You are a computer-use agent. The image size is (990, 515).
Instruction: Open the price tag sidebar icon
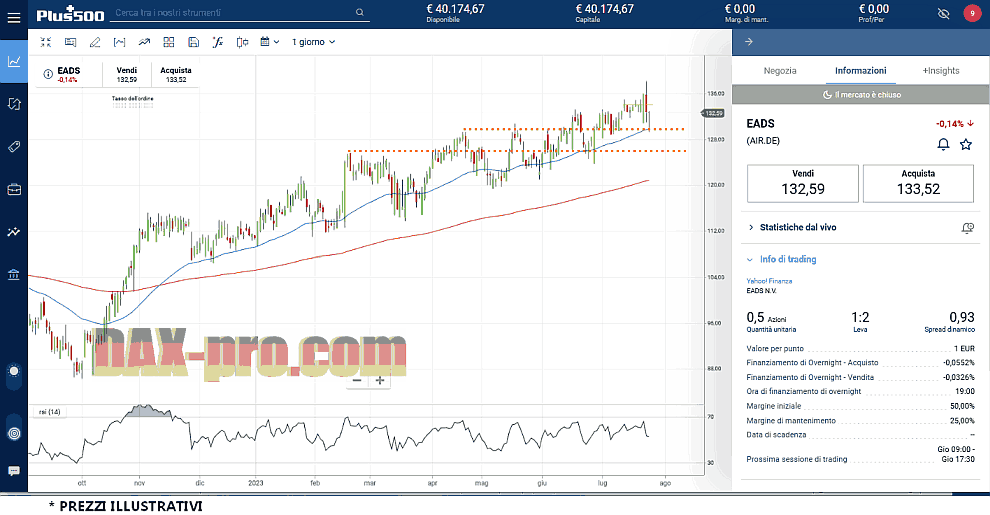pos(14,146)
